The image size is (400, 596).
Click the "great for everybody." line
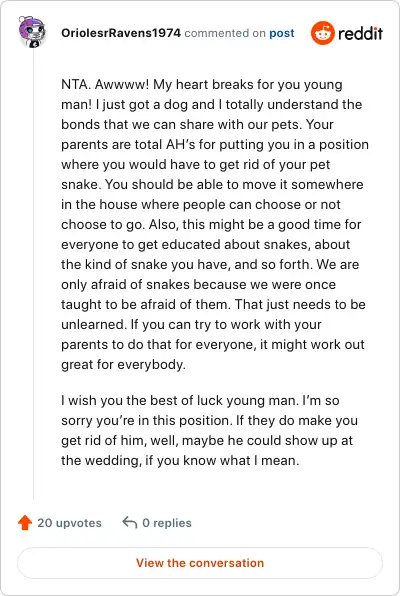pyautogui.click(x=123, y=365)
